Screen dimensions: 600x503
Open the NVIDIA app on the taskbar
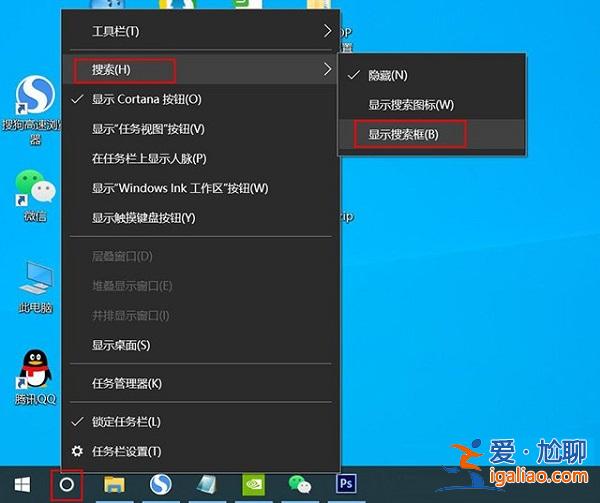click(253, 484)
